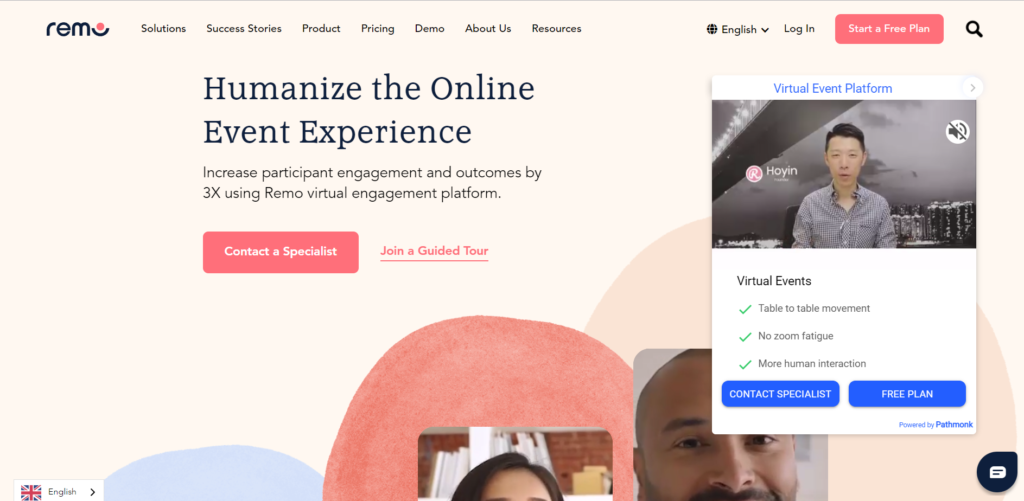The height and width of the screenshot is (501, 1024).
Task: Click the blue FREE PLAN button
Action: 907,394
